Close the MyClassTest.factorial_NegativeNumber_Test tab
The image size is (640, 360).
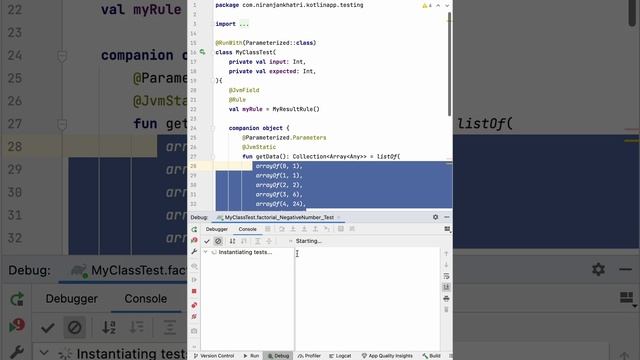point(339,218)
